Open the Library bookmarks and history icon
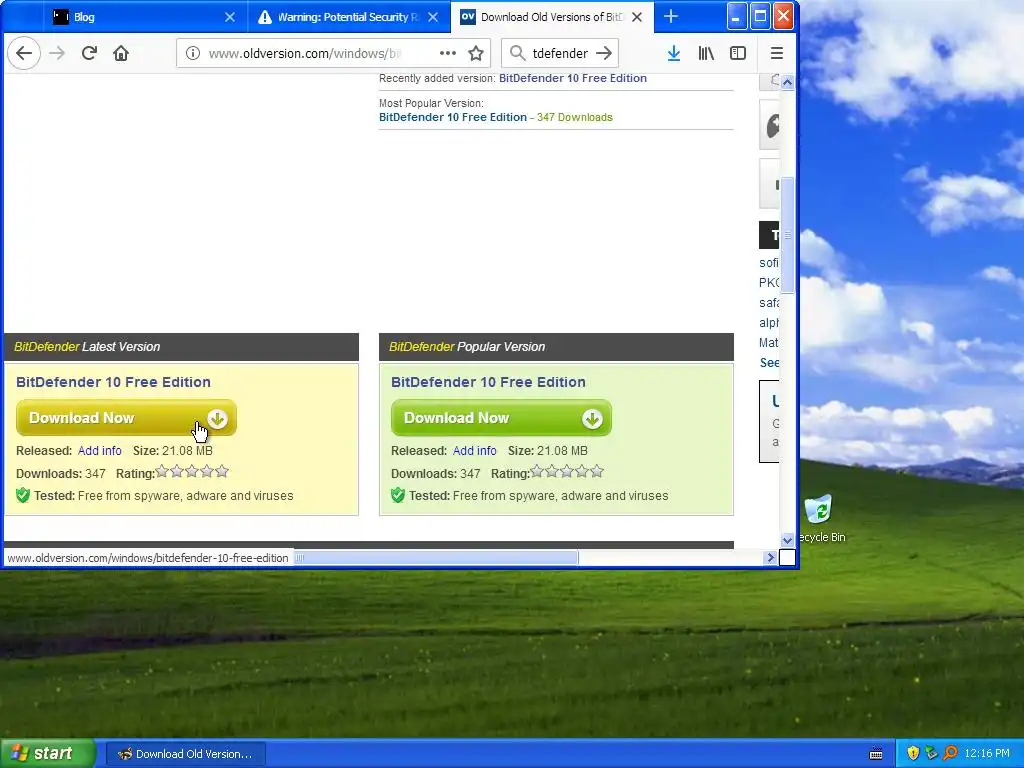 click(706, 54)
